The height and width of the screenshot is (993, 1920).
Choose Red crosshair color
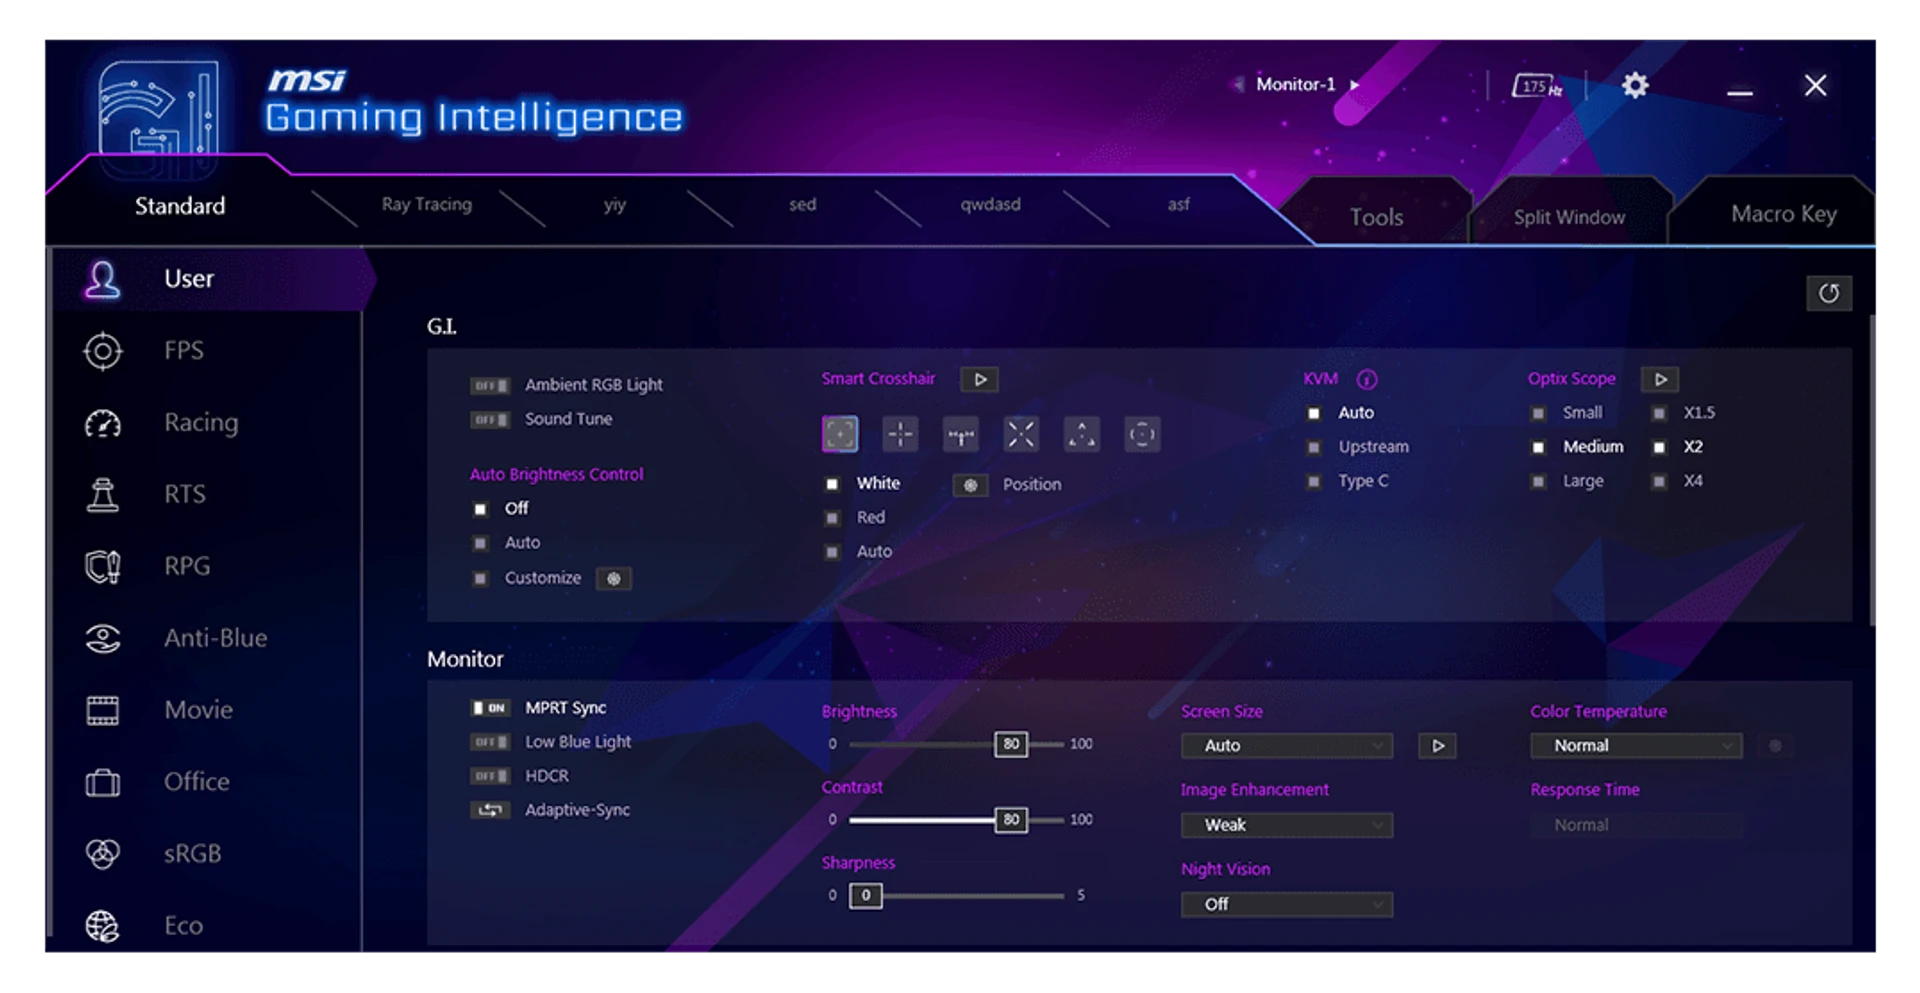832,518
